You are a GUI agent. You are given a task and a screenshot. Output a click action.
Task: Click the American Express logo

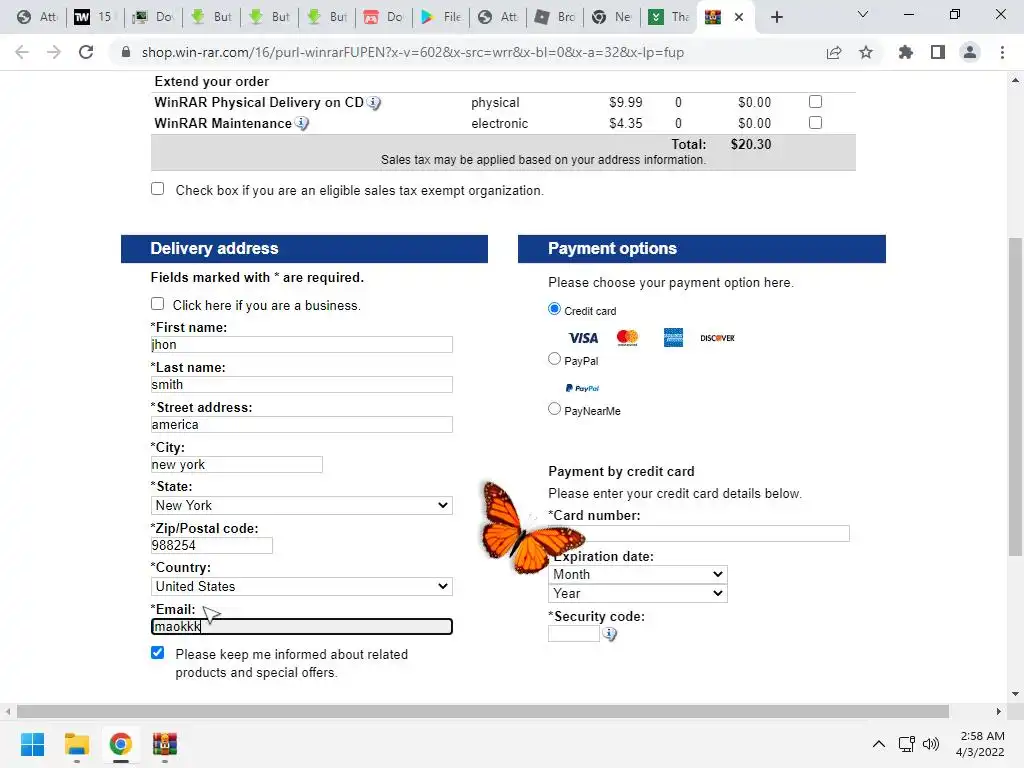(673, 338)
